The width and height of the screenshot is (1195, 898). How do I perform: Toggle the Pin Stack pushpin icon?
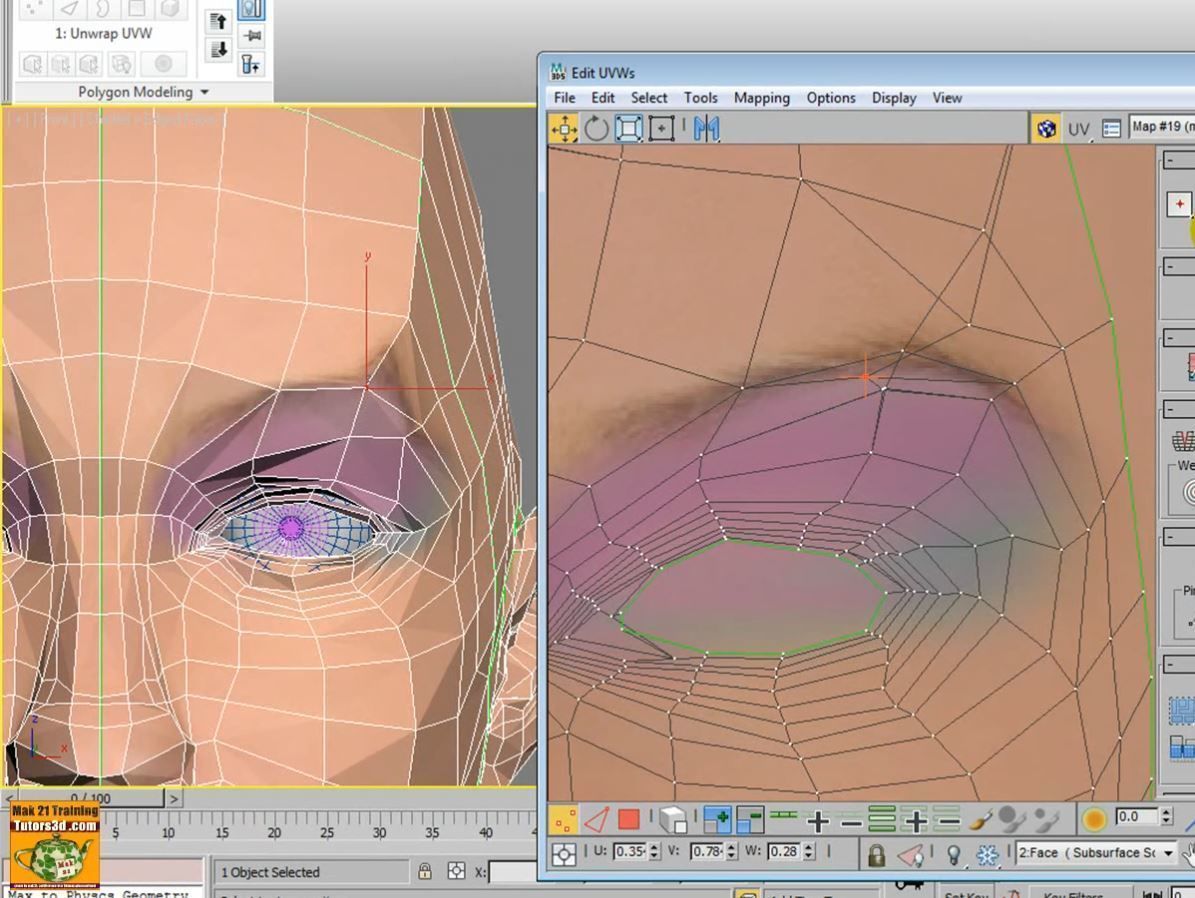coord(251,36)
